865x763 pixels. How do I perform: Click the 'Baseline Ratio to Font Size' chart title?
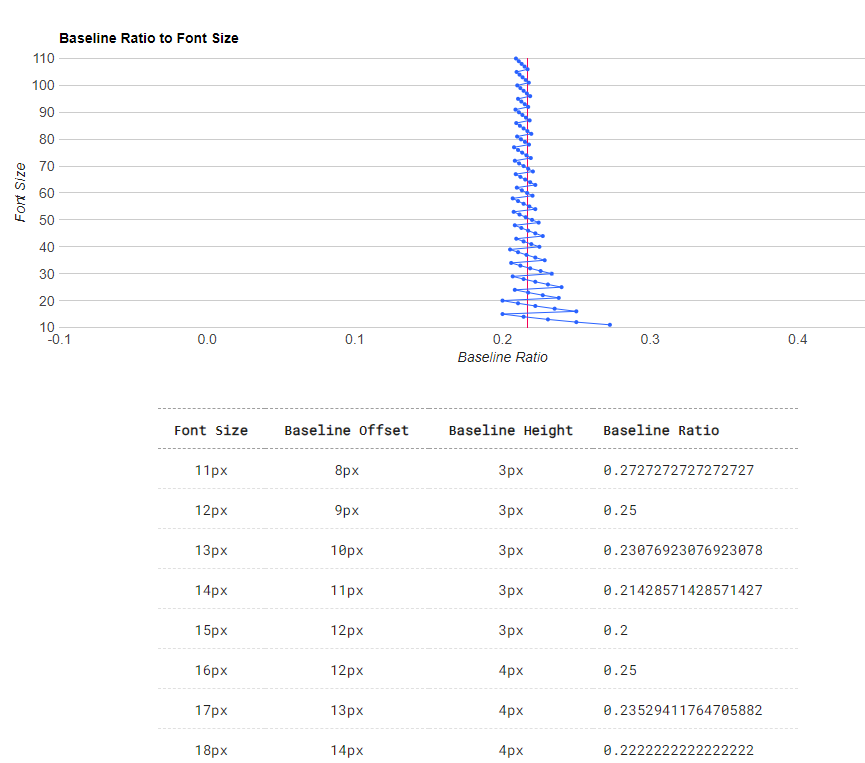click(x=148, y=38)
